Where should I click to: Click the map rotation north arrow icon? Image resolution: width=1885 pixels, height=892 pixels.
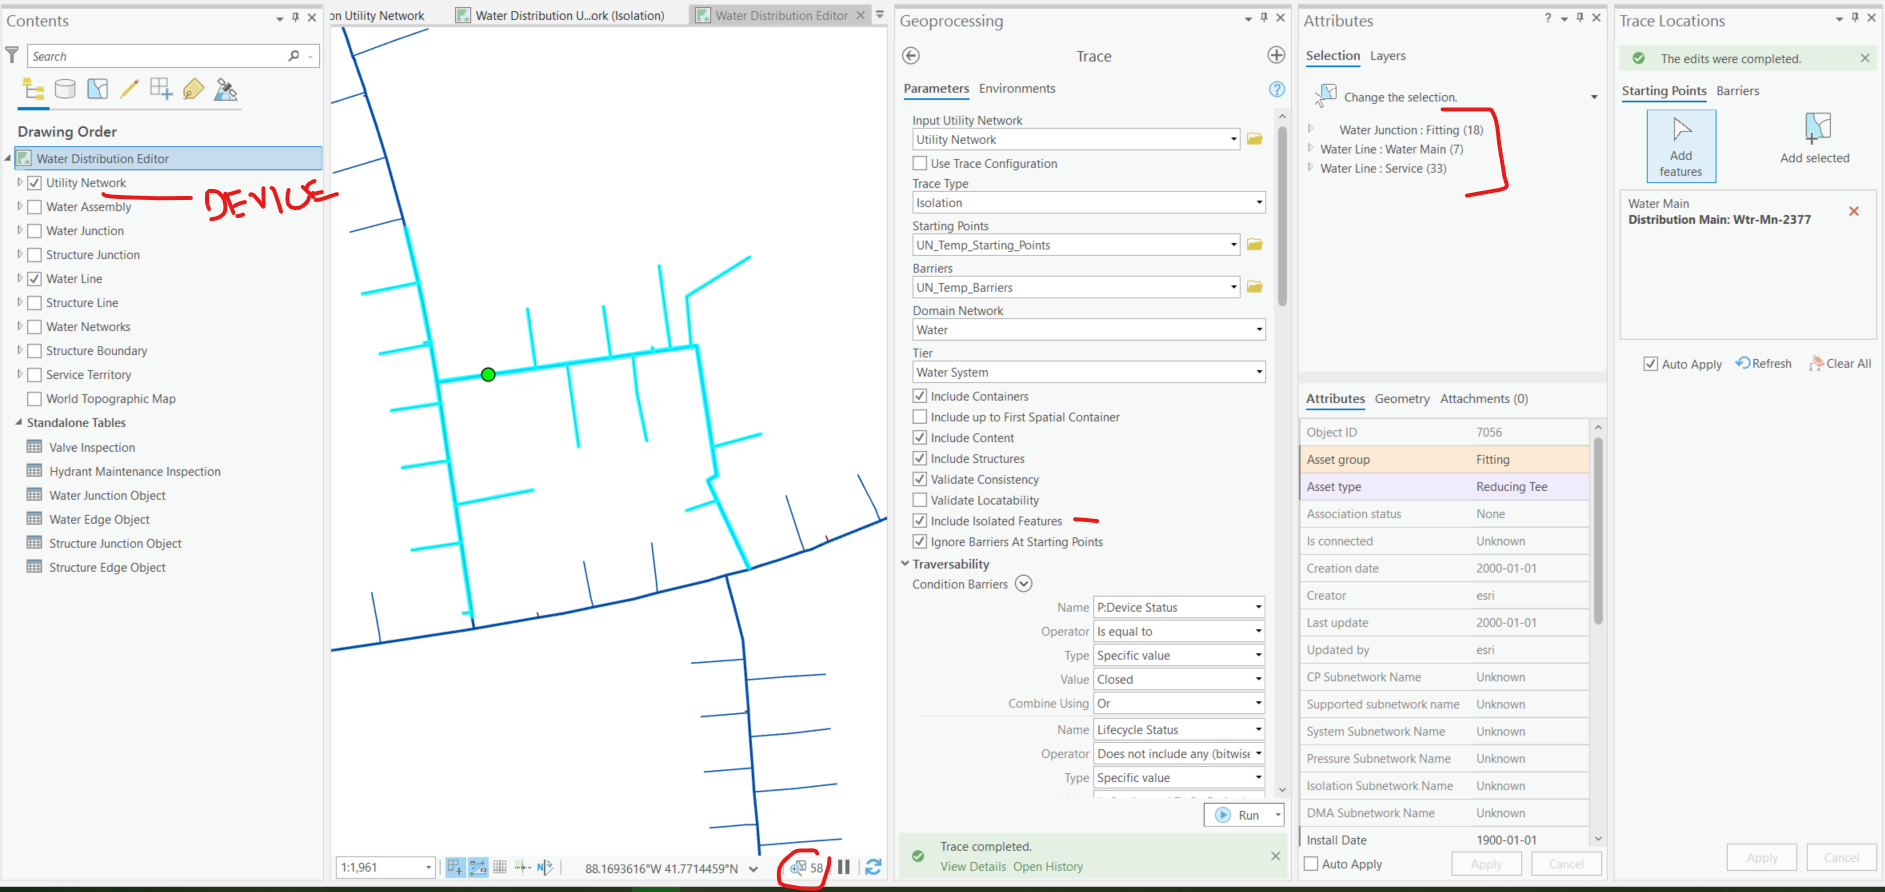(x=545, y=867)
